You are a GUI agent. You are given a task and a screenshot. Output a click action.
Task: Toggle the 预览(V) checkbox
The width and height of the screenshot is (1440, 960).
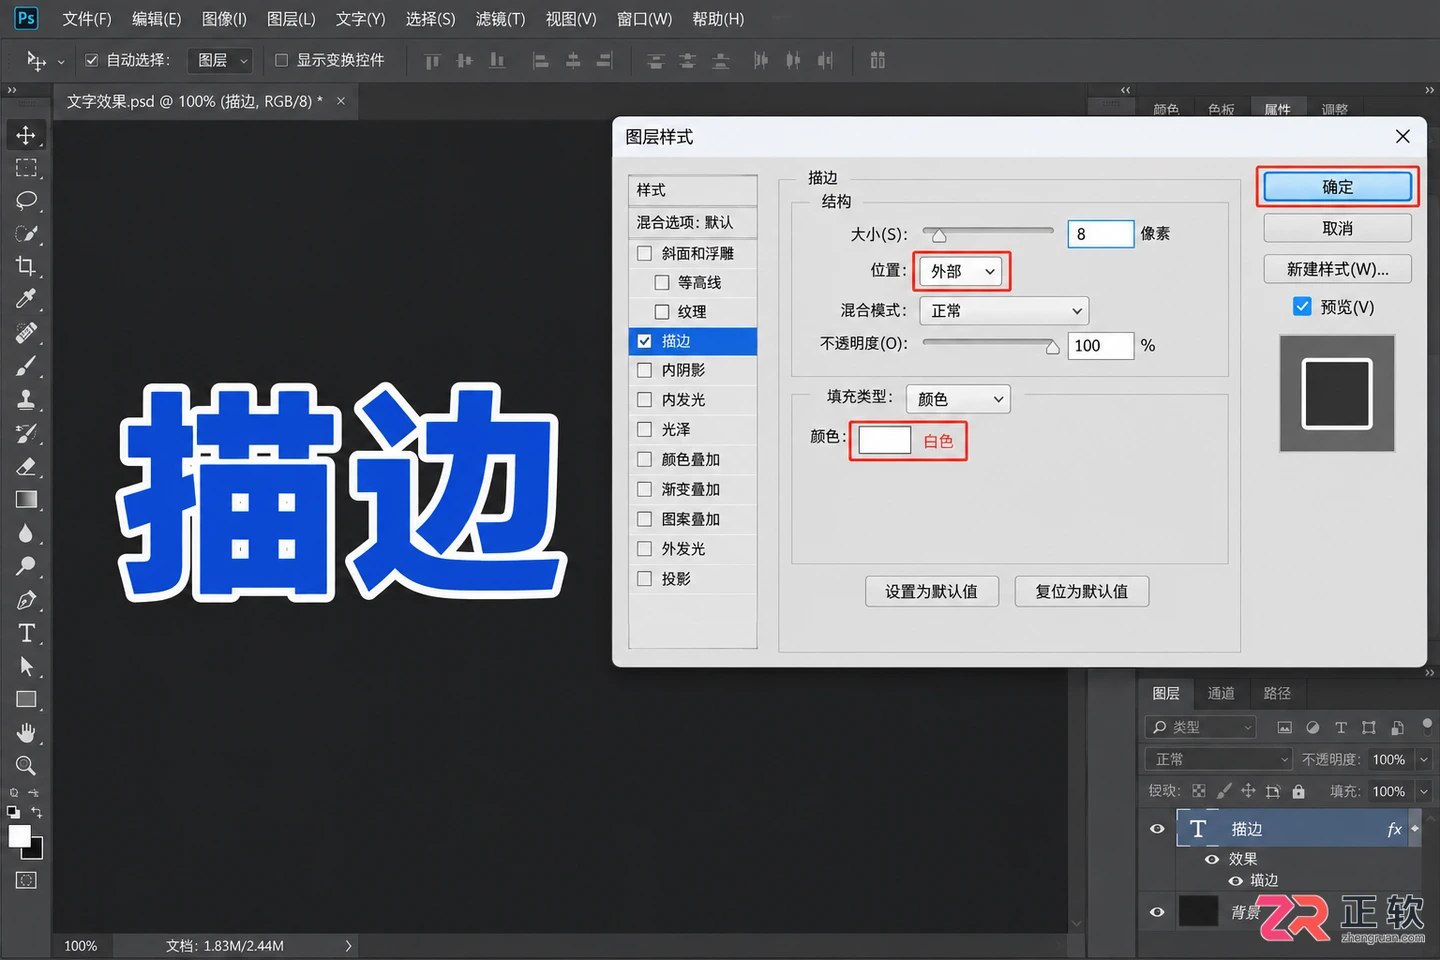1302,306
